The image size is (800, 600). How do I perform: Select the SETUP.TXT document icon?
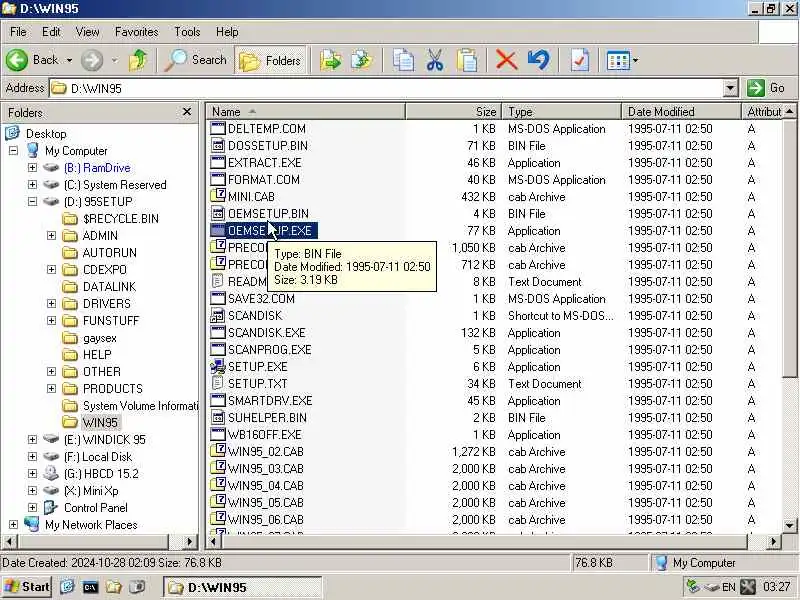tap(218, 383)
